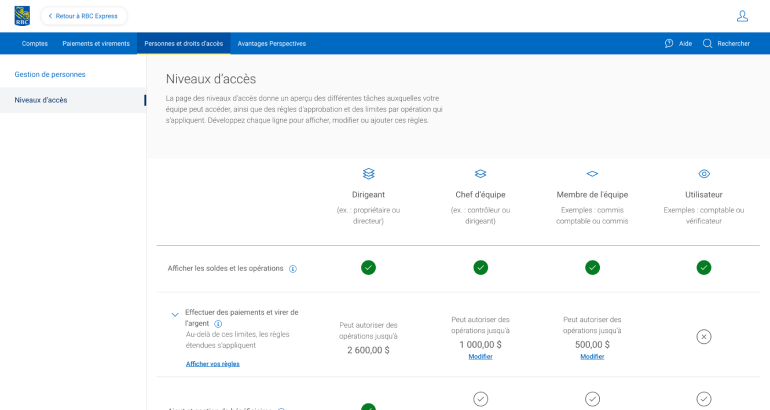Open the user profile icon
This screenshot has width=770, height=410.
click(x=742, y=16)
